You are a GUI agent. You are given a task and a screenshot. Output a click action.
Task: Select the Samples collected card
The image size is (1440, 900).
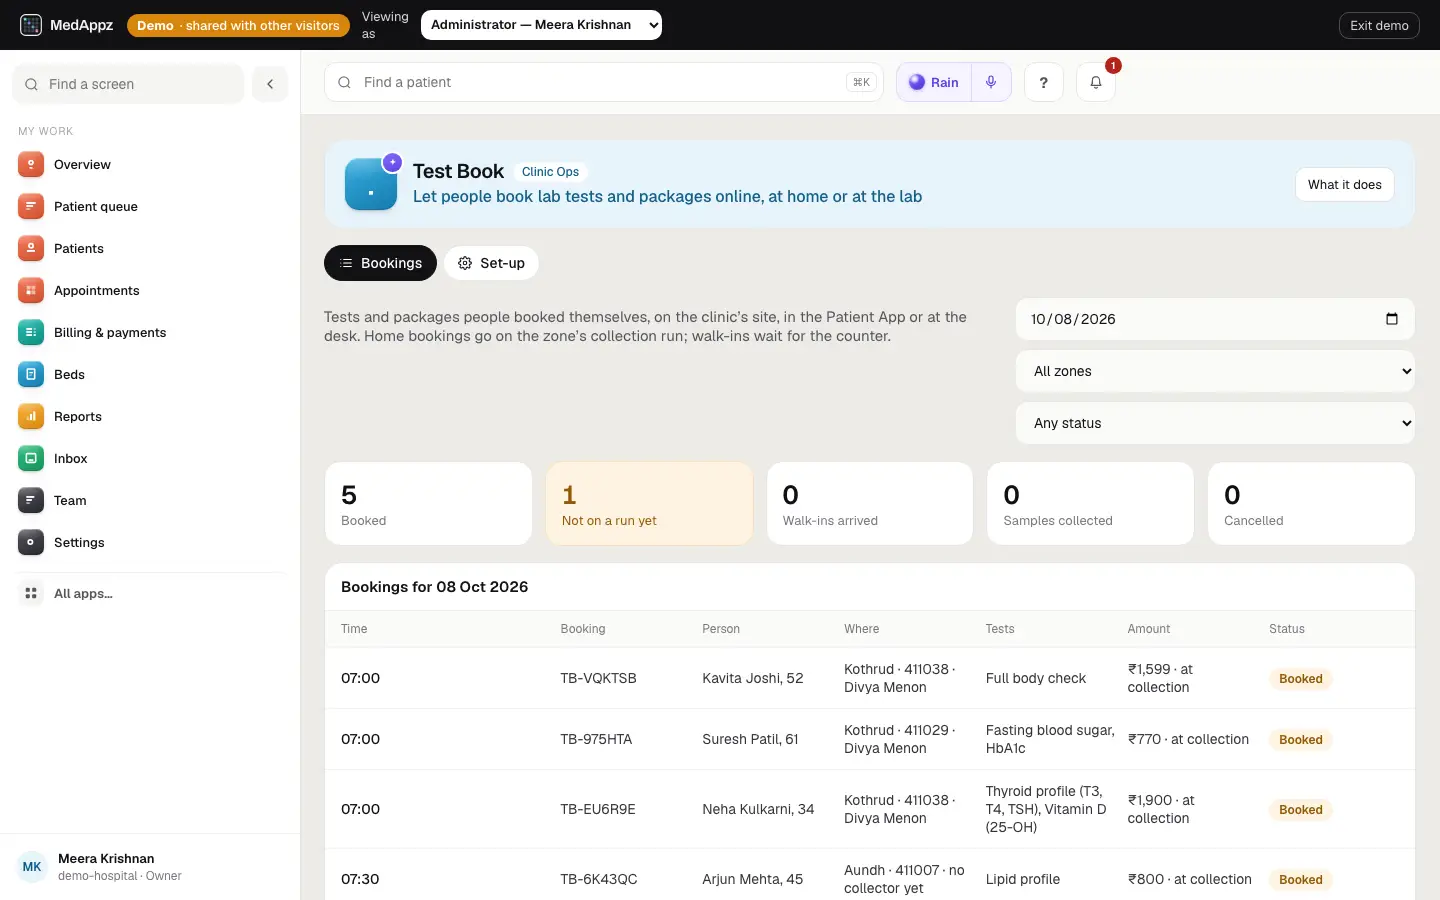click(1090, 503)
